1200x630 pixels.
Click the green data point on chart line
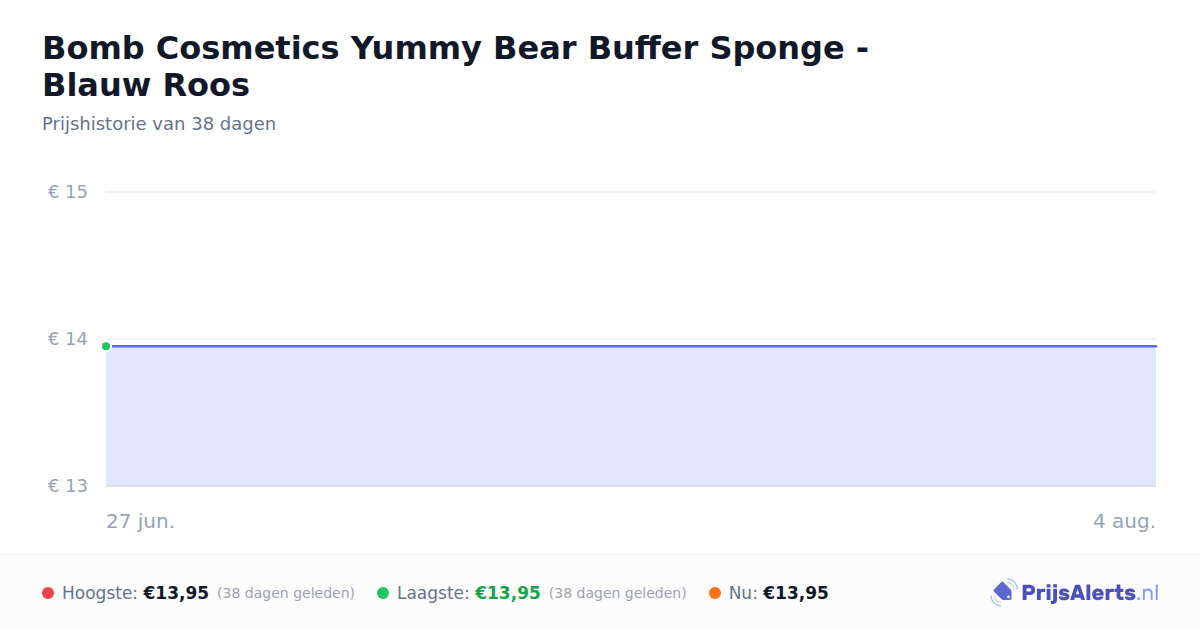pos(106,346)
